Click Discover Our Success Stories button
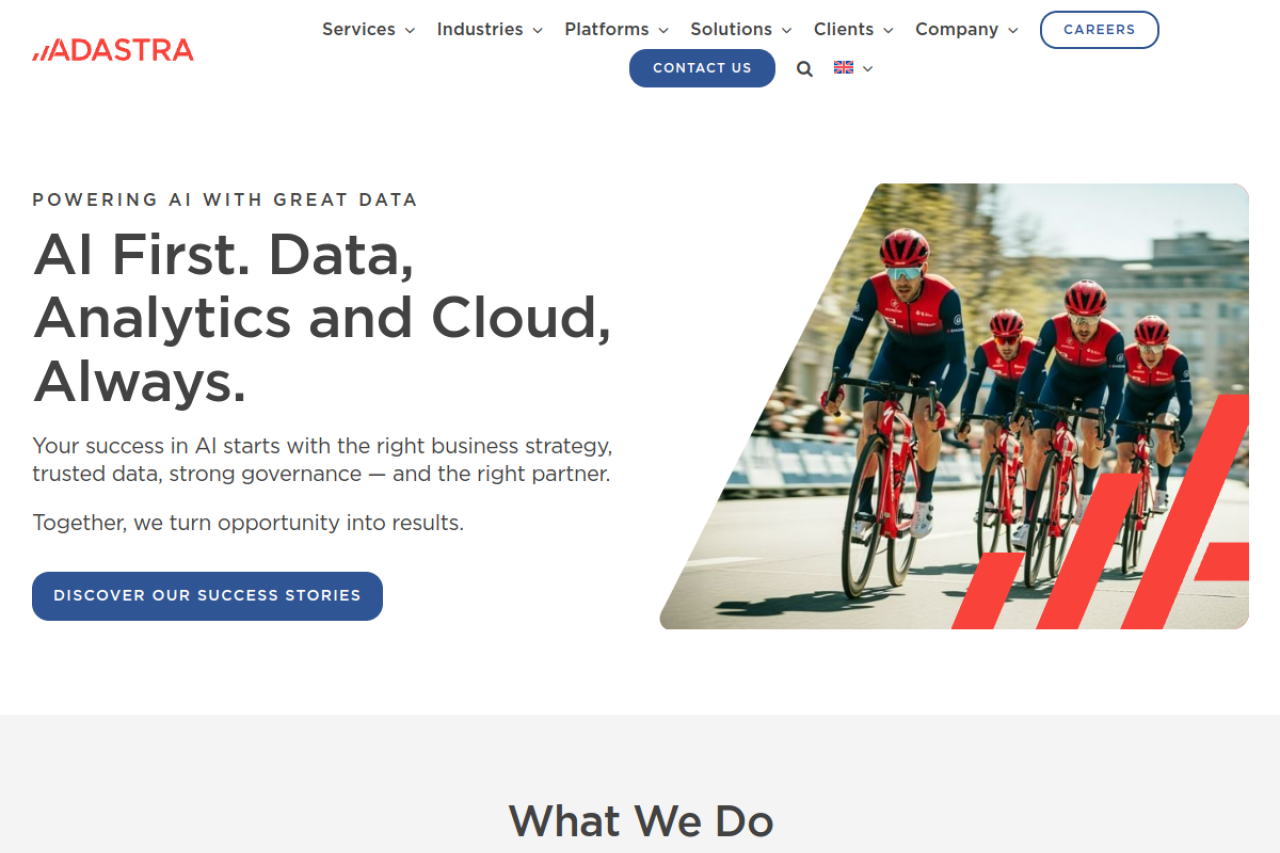1280x853 pixels. pyautogui.click(x=207, y=596)
